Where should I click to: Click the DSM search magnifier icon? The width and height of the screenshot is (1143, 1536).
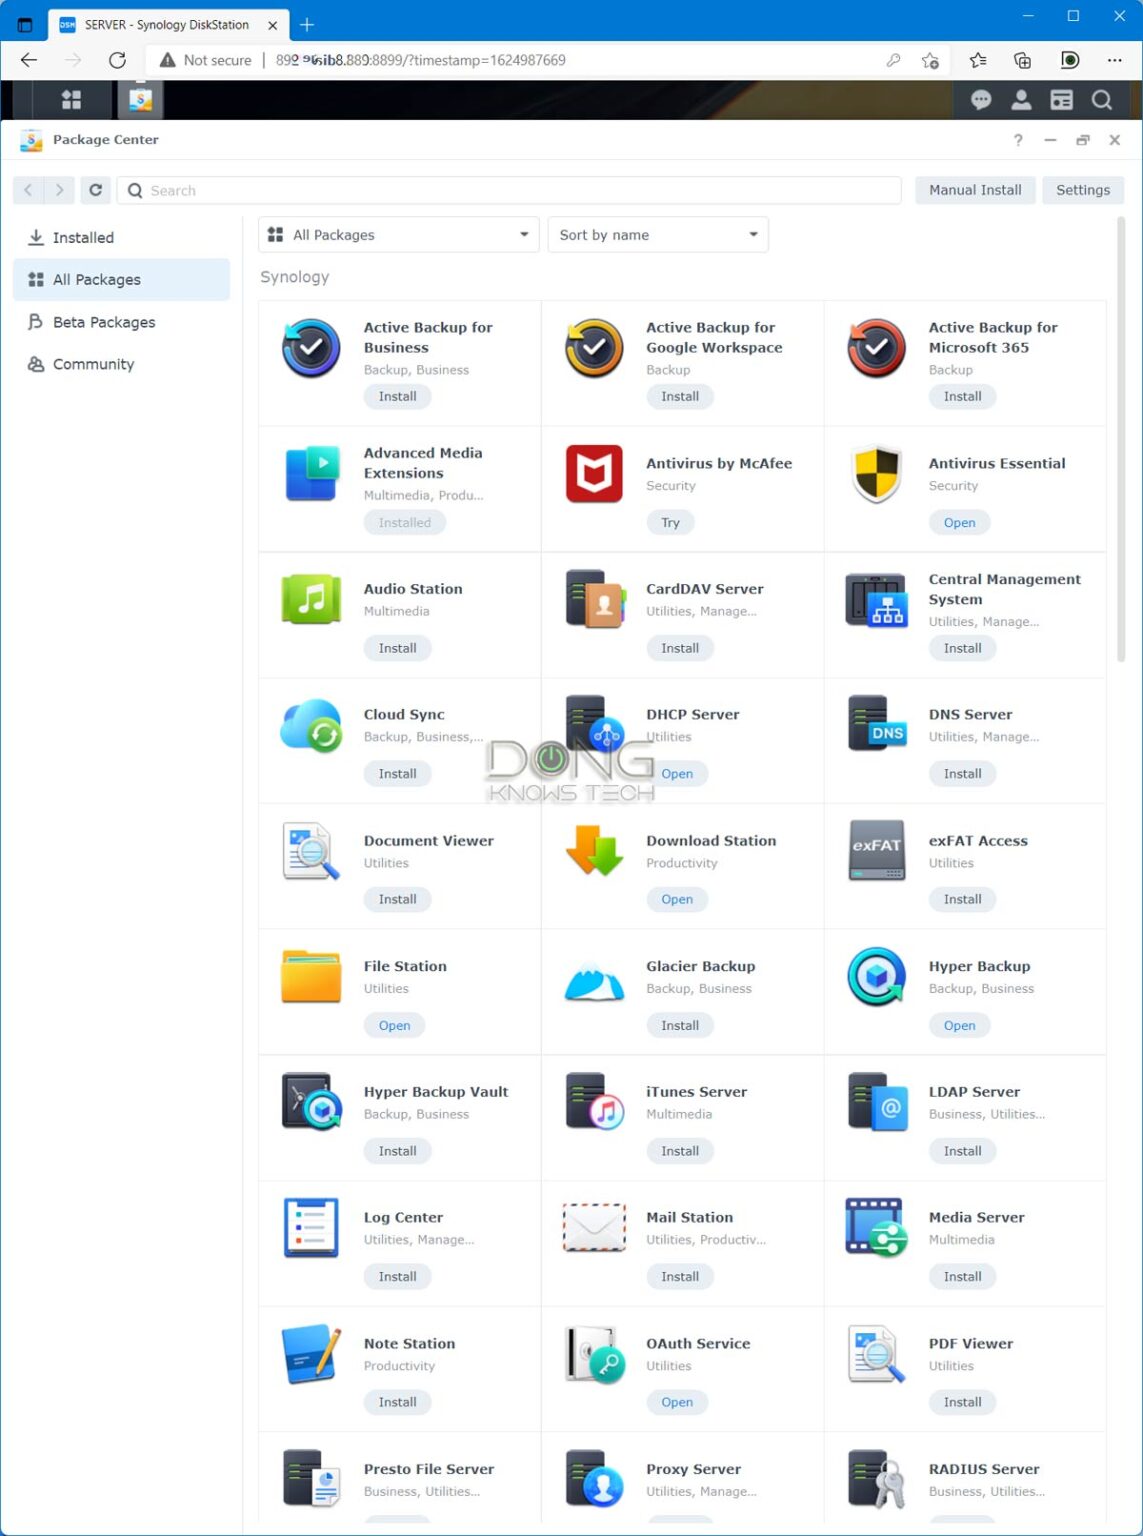tap(1101, 100)
